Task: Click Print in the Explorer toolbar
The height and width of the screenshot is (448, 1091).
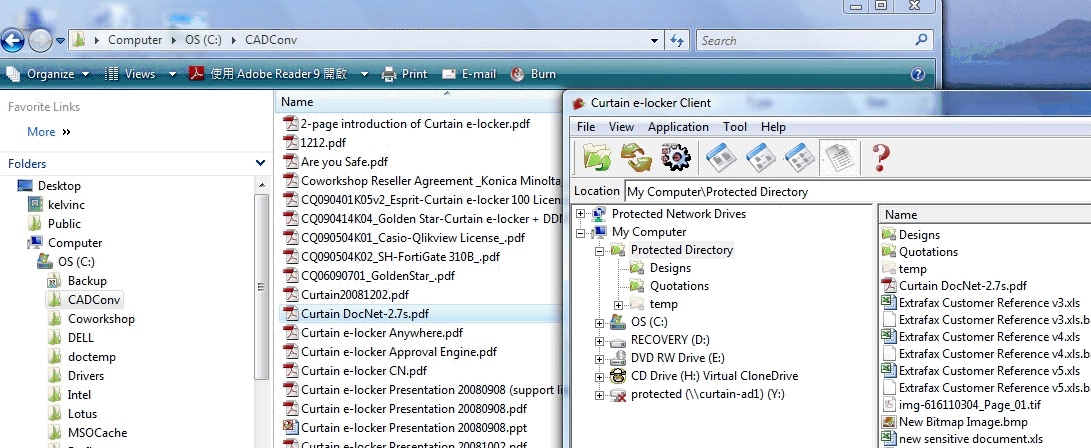Action: (x=405, y=74)
